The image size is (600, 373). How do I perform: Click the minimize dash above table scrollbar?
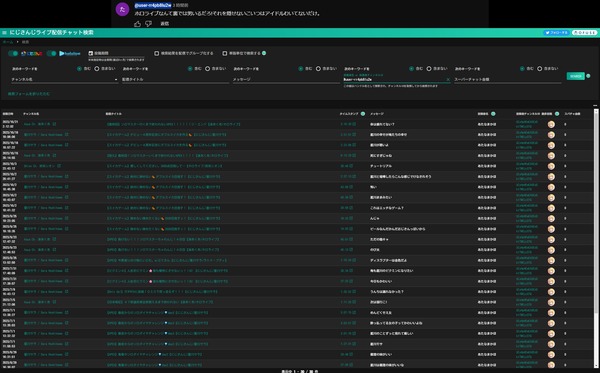tap(595, 105)
